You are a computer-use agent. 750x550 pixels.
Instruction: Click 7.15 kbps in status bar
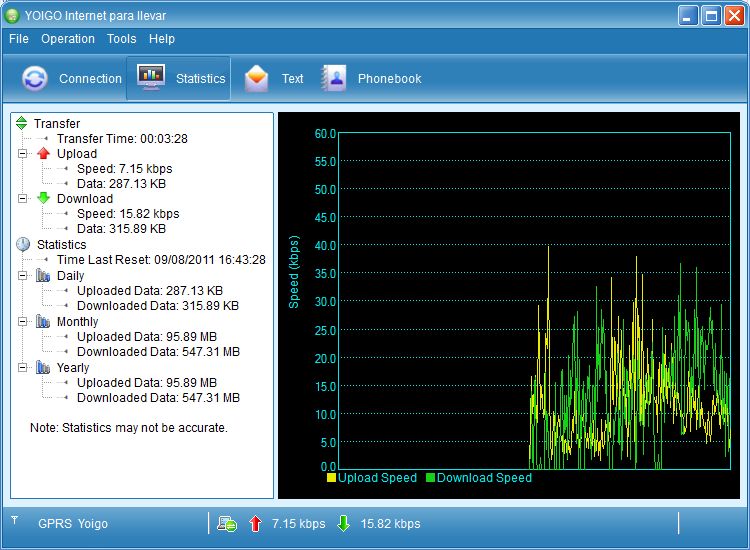(x=298, y=524)
